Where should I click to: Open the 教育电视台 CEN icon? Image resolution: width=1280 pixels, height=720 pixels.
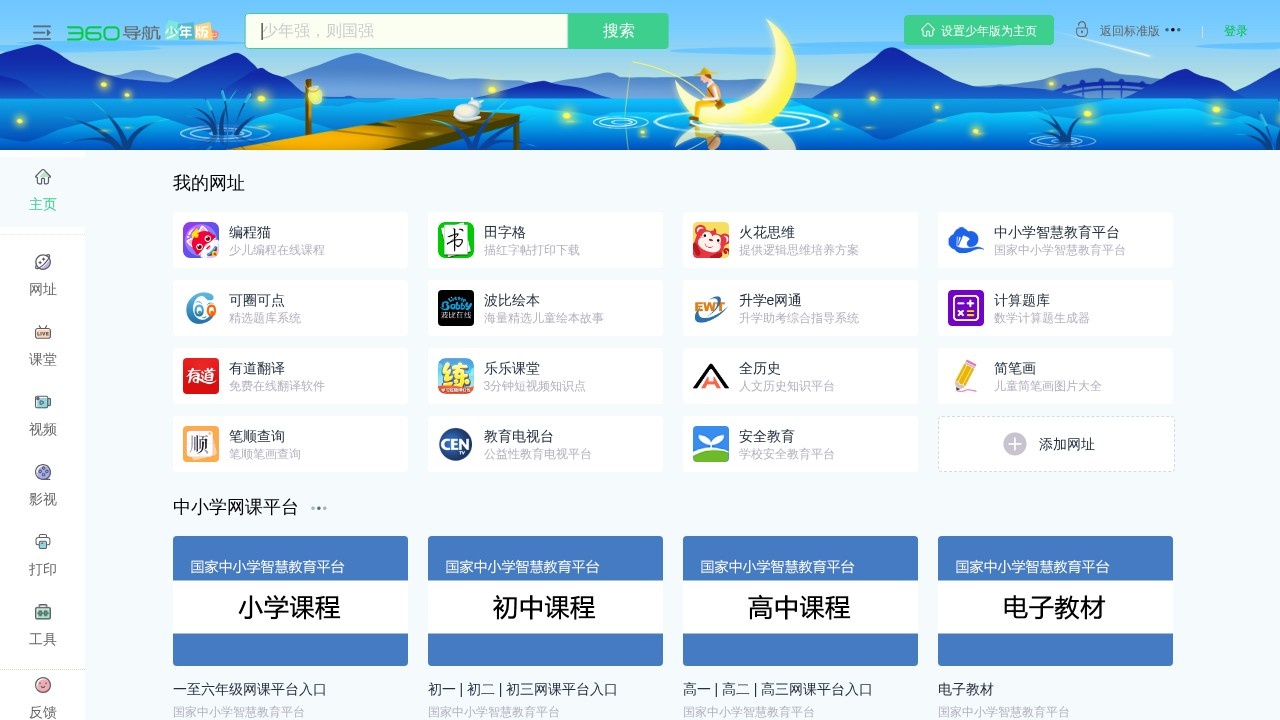(x=456, y=444)
